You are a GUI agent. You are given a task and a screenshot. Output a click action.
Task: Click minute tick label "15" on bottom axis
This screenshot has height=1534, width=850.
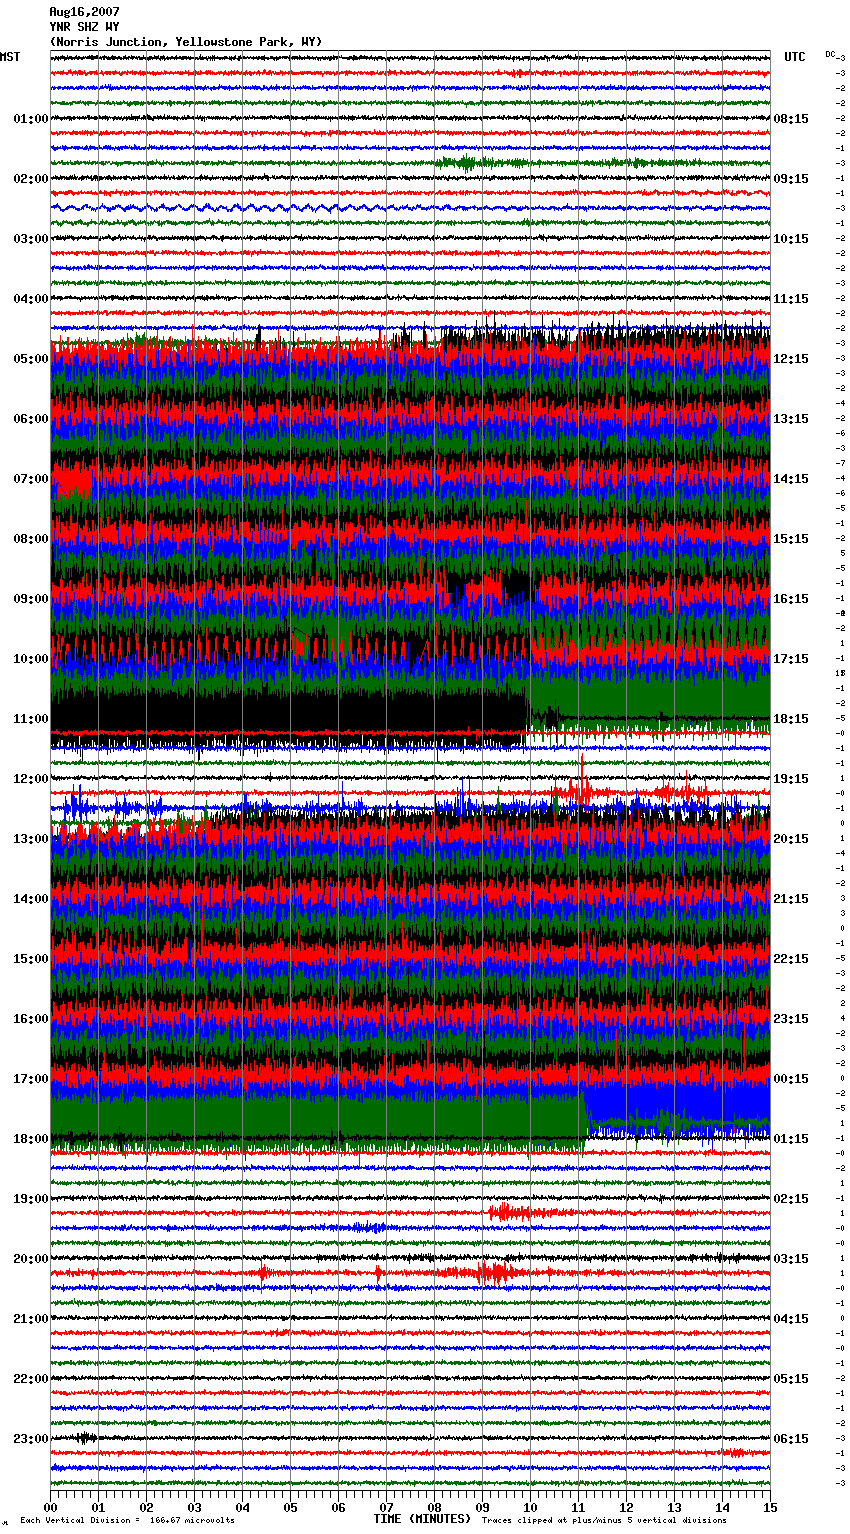click(770, 1507)
